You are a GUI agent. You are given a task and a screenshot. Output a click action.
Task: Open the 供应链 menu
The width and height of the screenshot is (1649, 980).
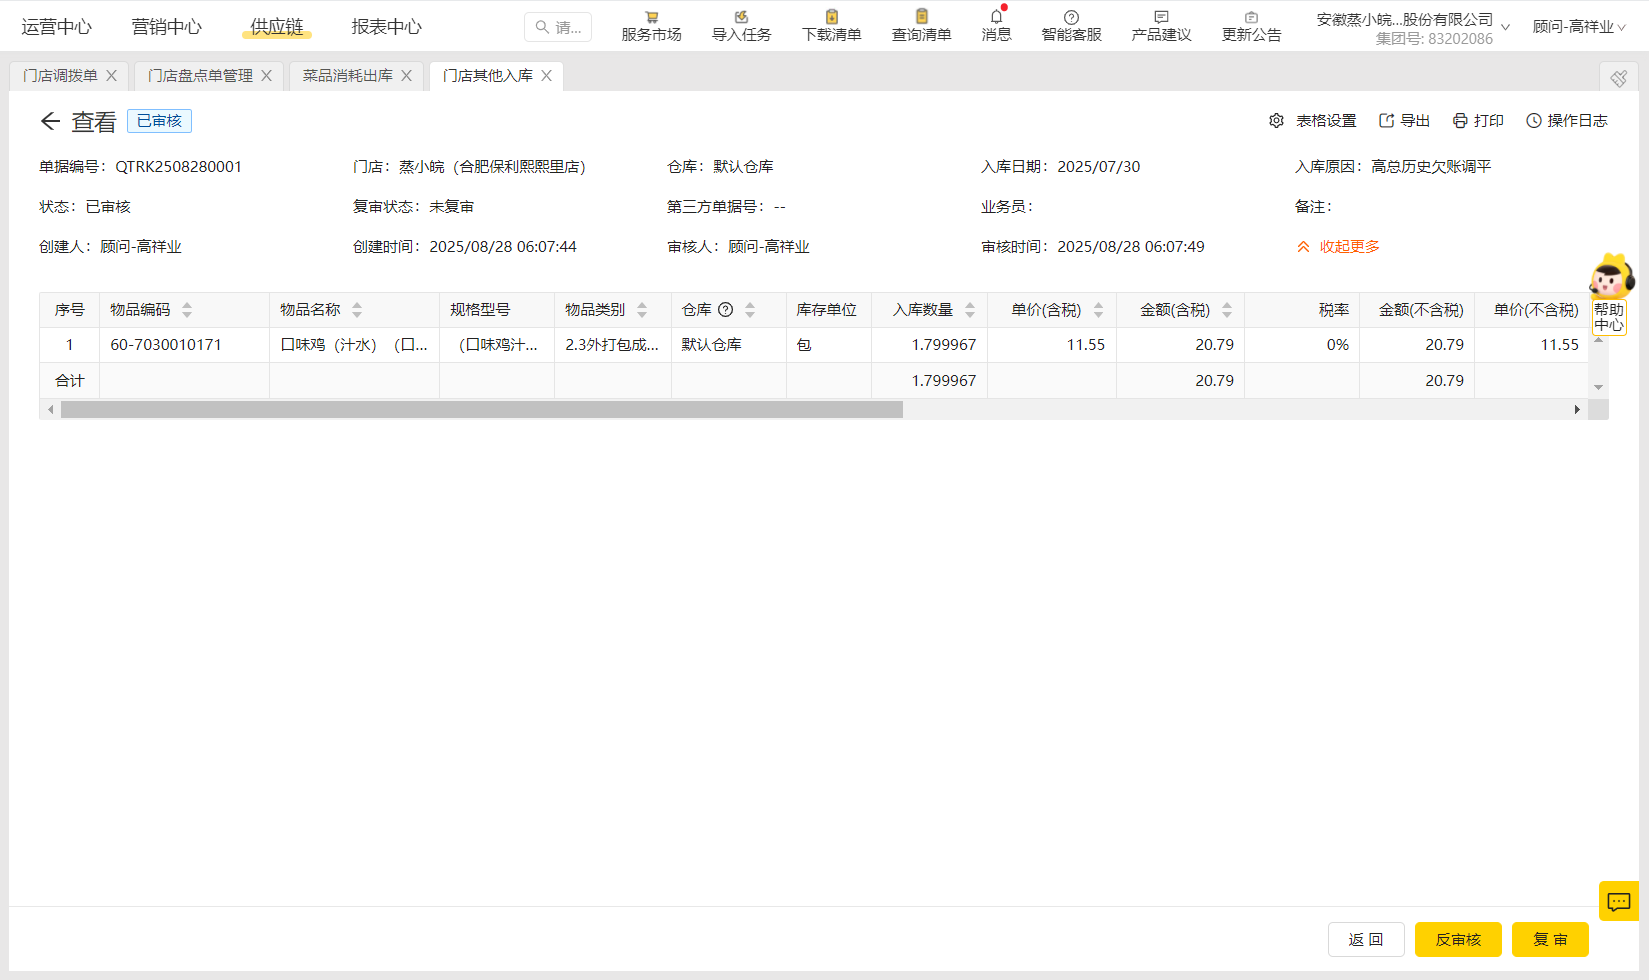[x=276, y=27]
